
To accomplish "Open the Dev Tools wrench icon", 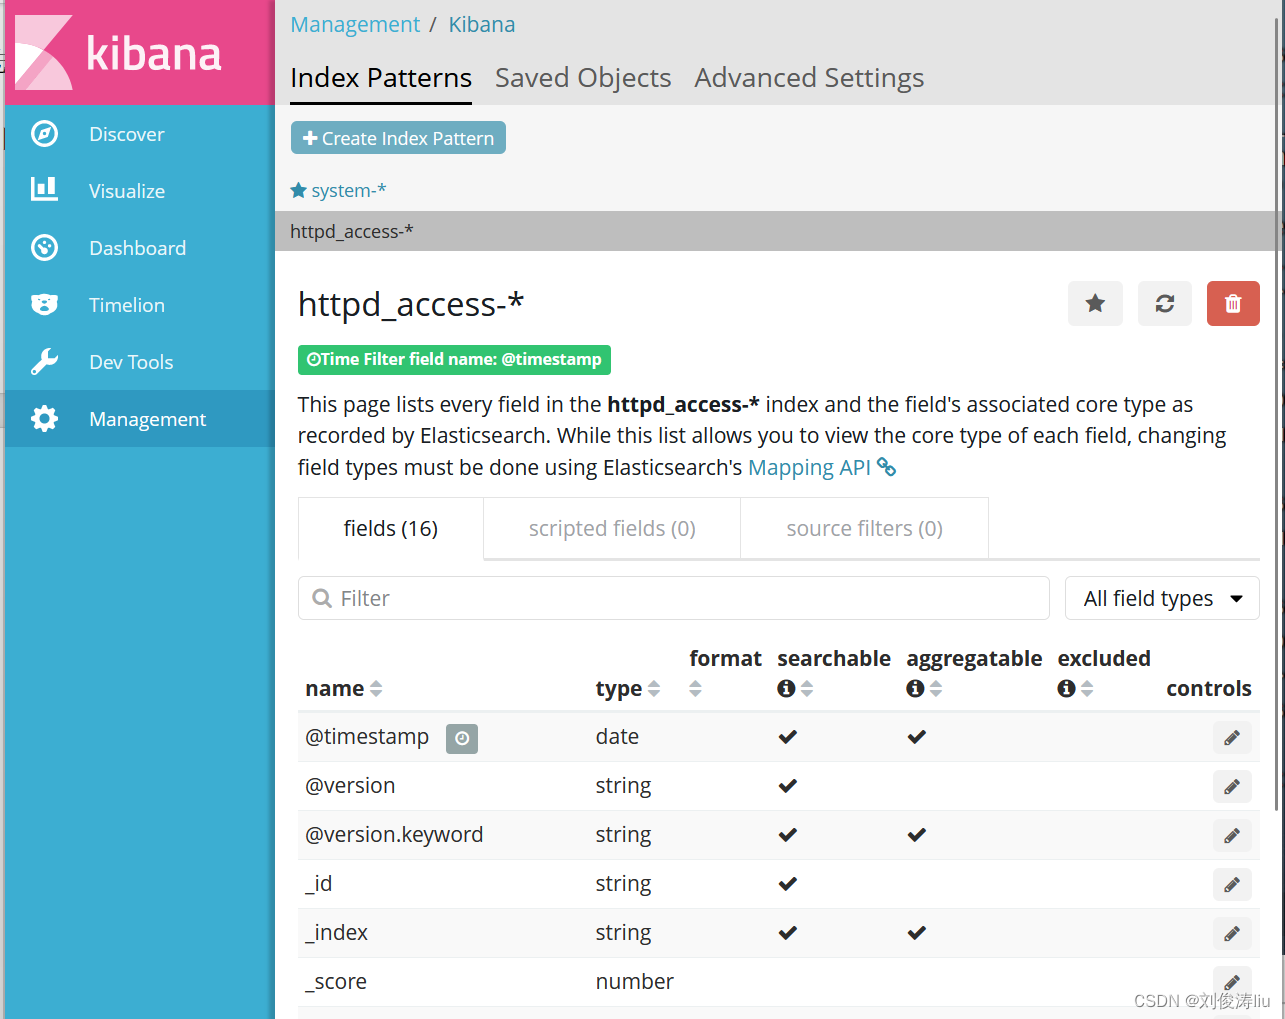I will 44,361.
